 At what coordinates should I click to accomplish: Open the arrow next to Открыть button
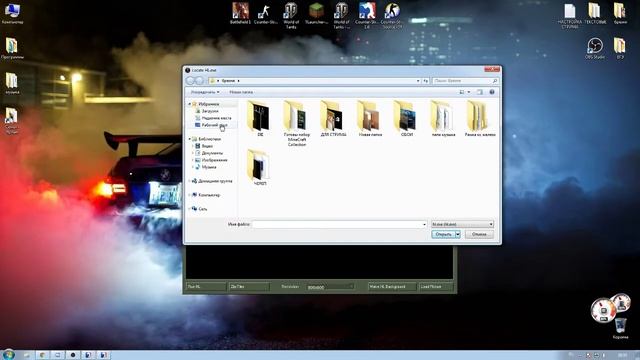458,234
